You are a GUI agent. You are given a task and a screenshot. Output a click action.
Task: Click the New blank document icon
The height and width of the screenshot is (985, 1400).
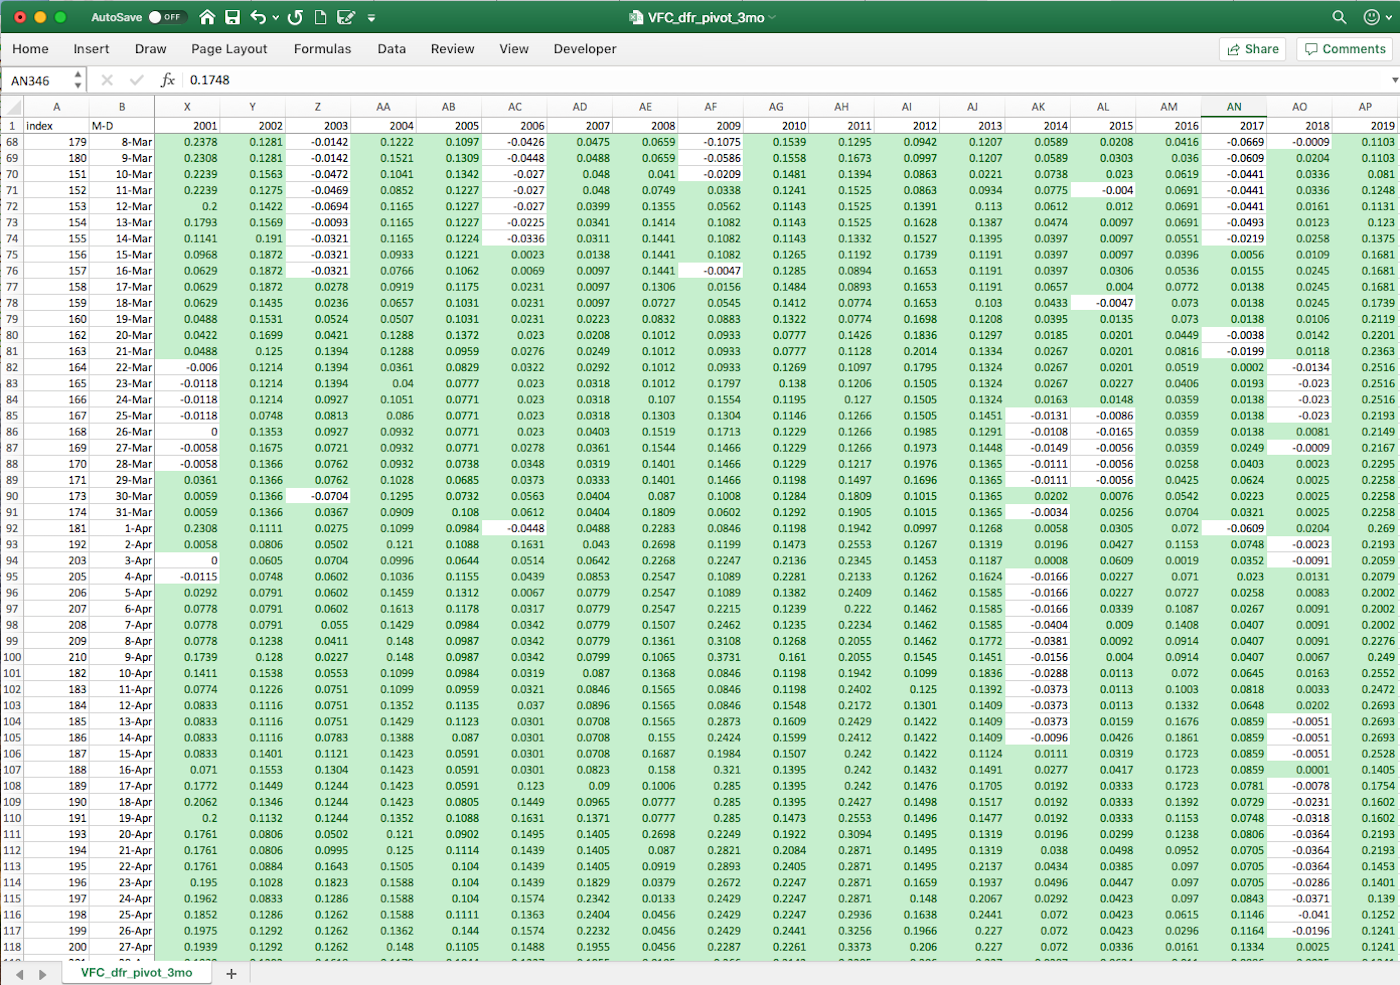(x=321, y=17)
